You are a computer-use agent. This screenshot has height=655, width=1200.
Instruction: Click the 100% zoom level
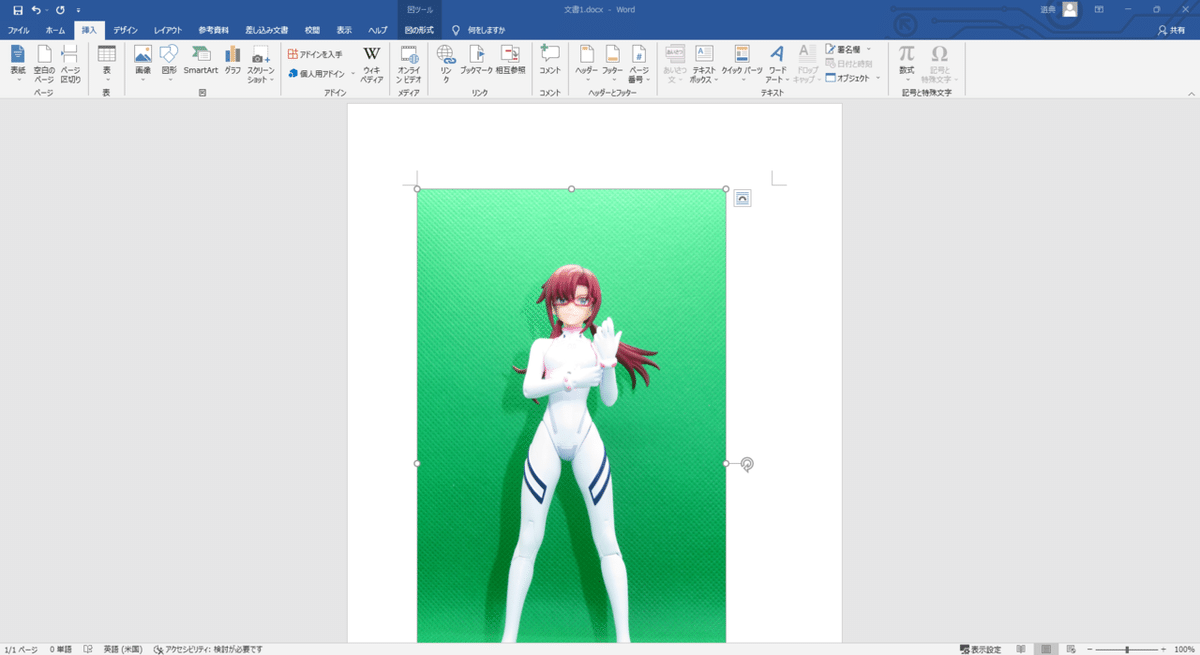click(1184, 649)
